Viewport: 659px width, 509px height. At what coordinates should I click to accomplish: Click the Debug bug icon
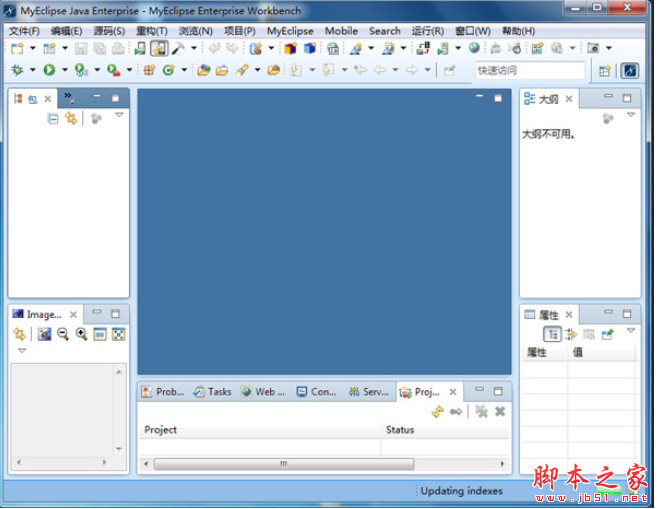(17, 70)
